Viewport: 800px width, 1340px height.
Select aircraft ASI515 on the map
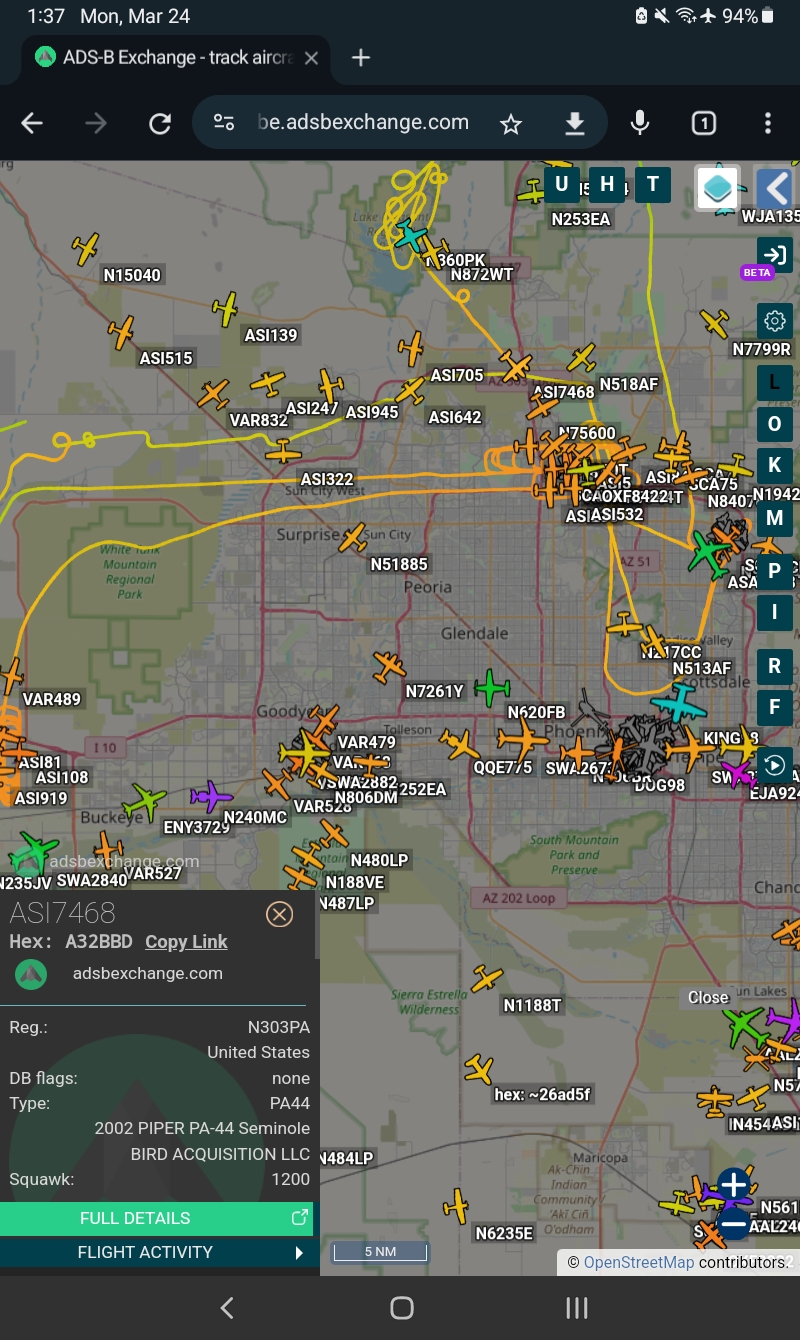pos(121,332)
